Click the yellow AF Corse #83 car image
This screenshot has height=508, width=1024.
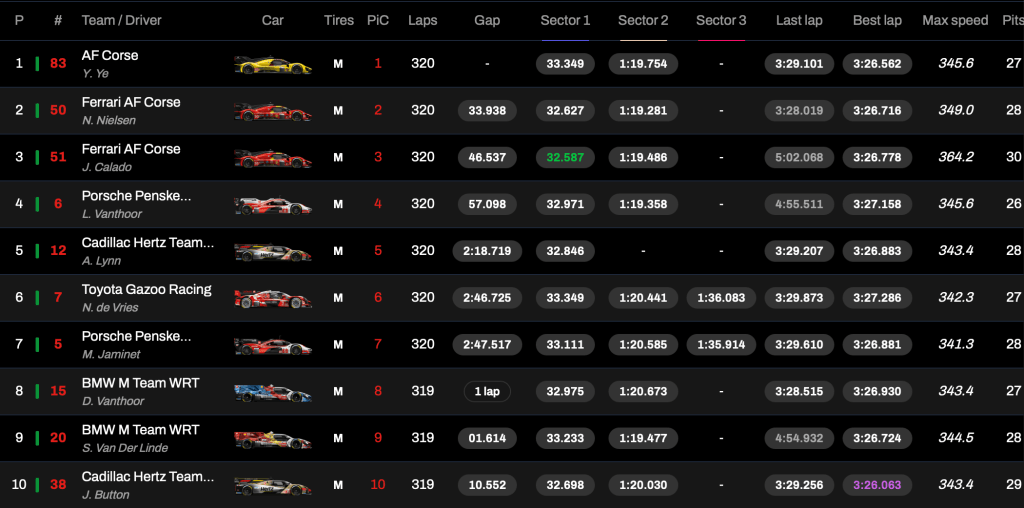273,65
